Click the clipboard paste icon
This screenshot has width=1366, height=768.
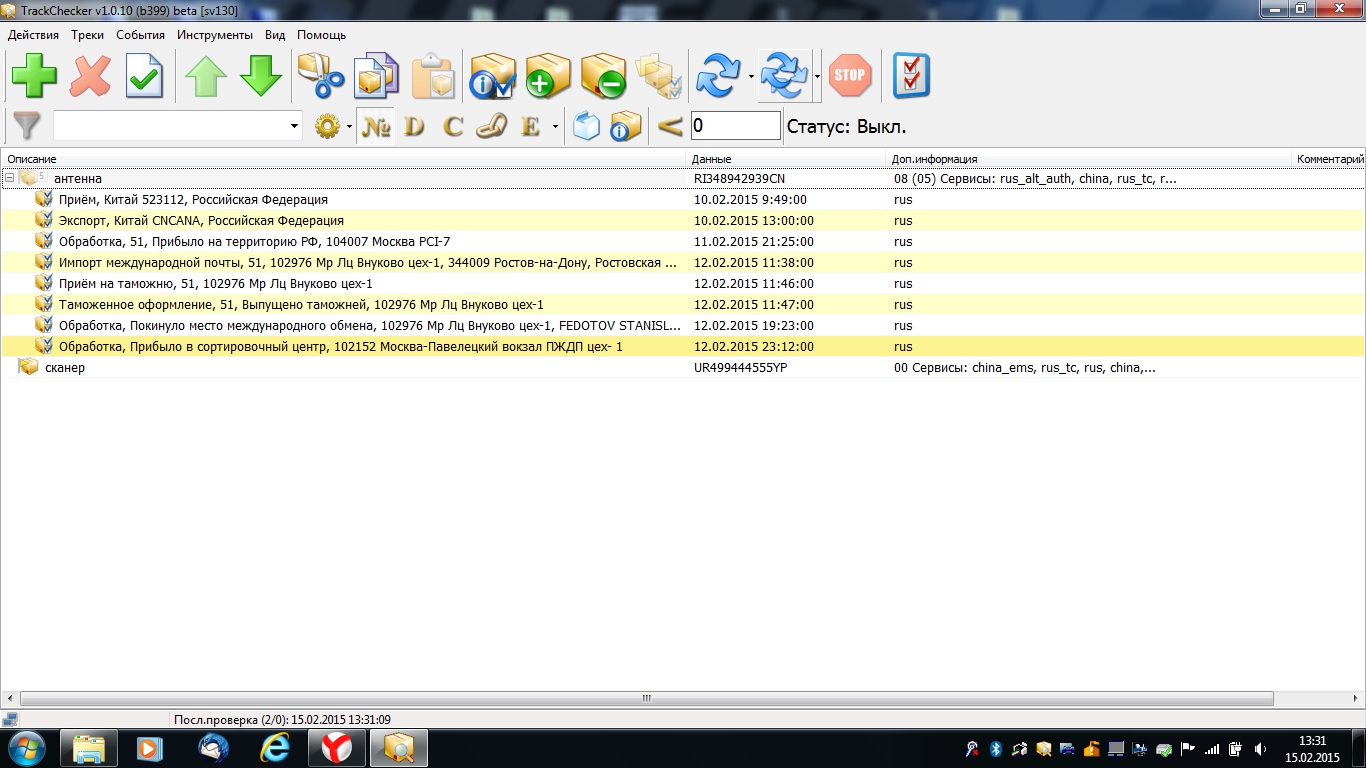433,76
